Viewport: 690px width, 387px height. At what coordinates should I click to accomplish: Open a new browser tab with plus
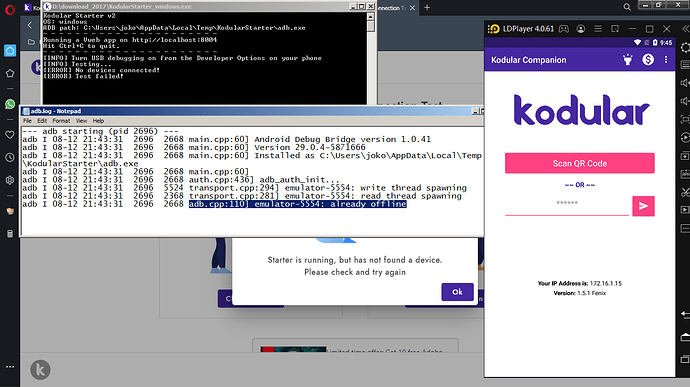point(427,7)
